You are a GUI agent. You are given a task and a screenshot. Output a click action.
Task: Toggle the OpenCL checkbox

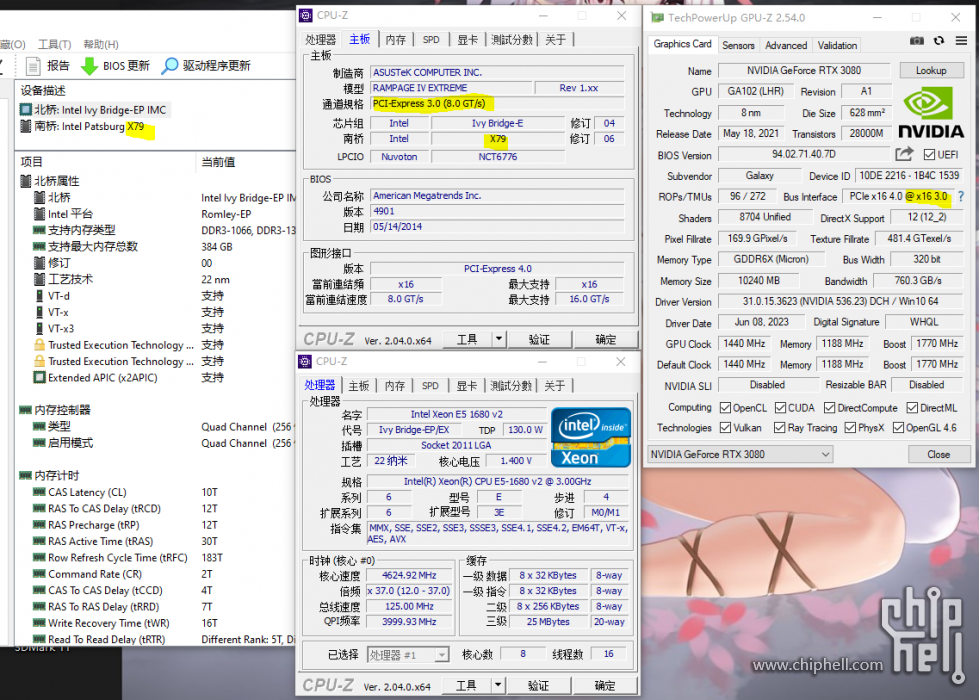[x=725, y=408]
